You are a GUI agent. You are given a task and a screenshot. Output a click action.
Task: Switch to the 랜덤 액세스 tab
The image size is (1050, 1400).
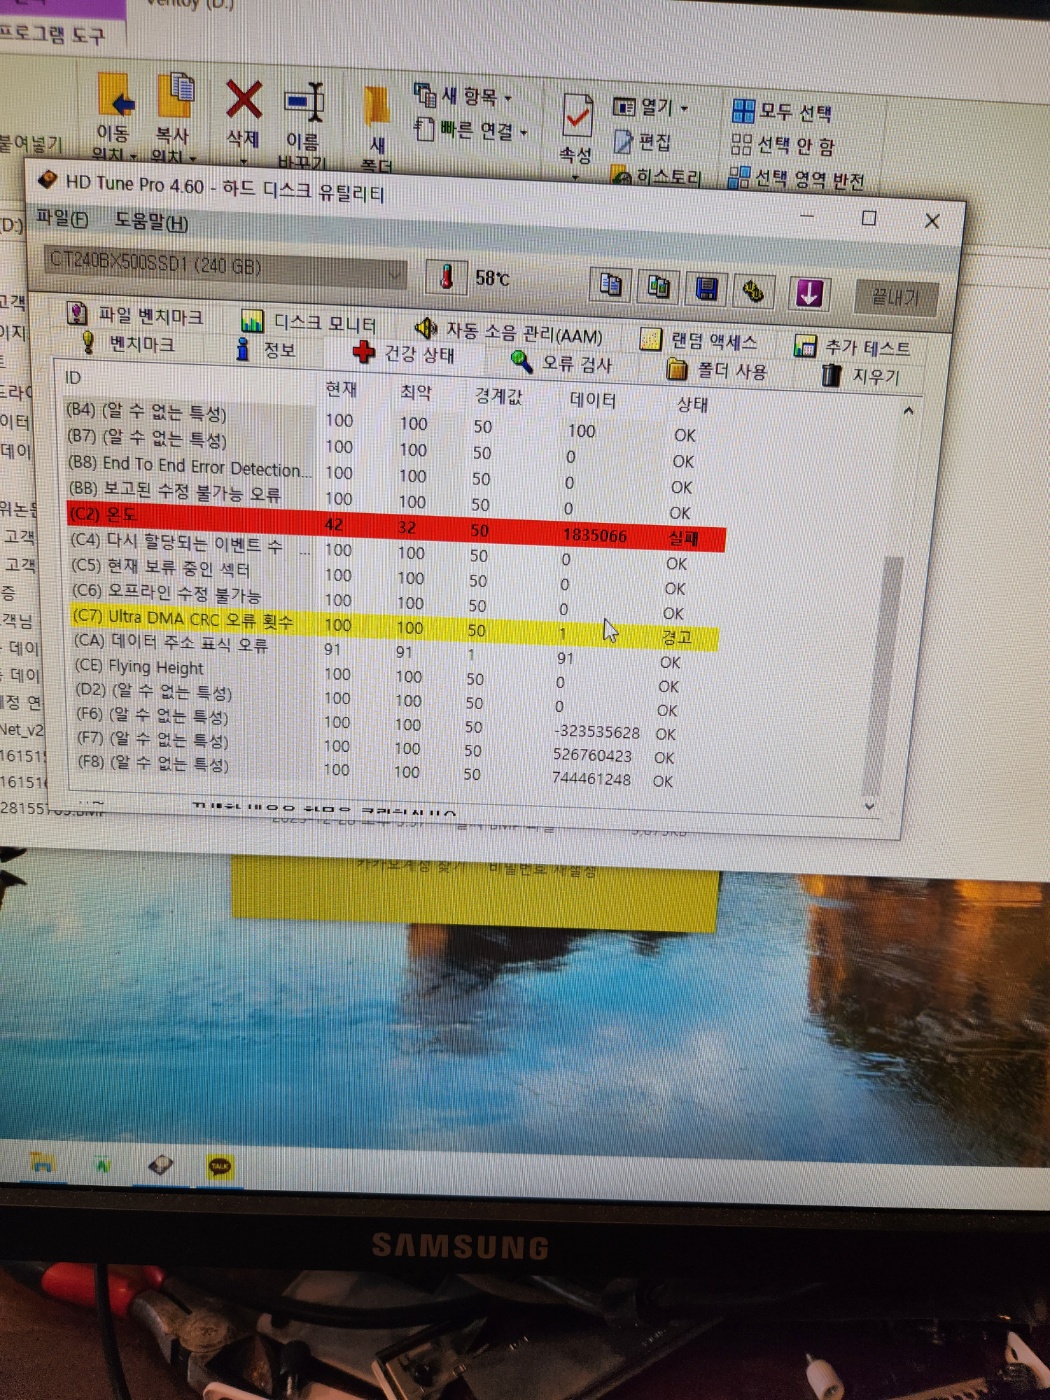(x=700, y=340)
